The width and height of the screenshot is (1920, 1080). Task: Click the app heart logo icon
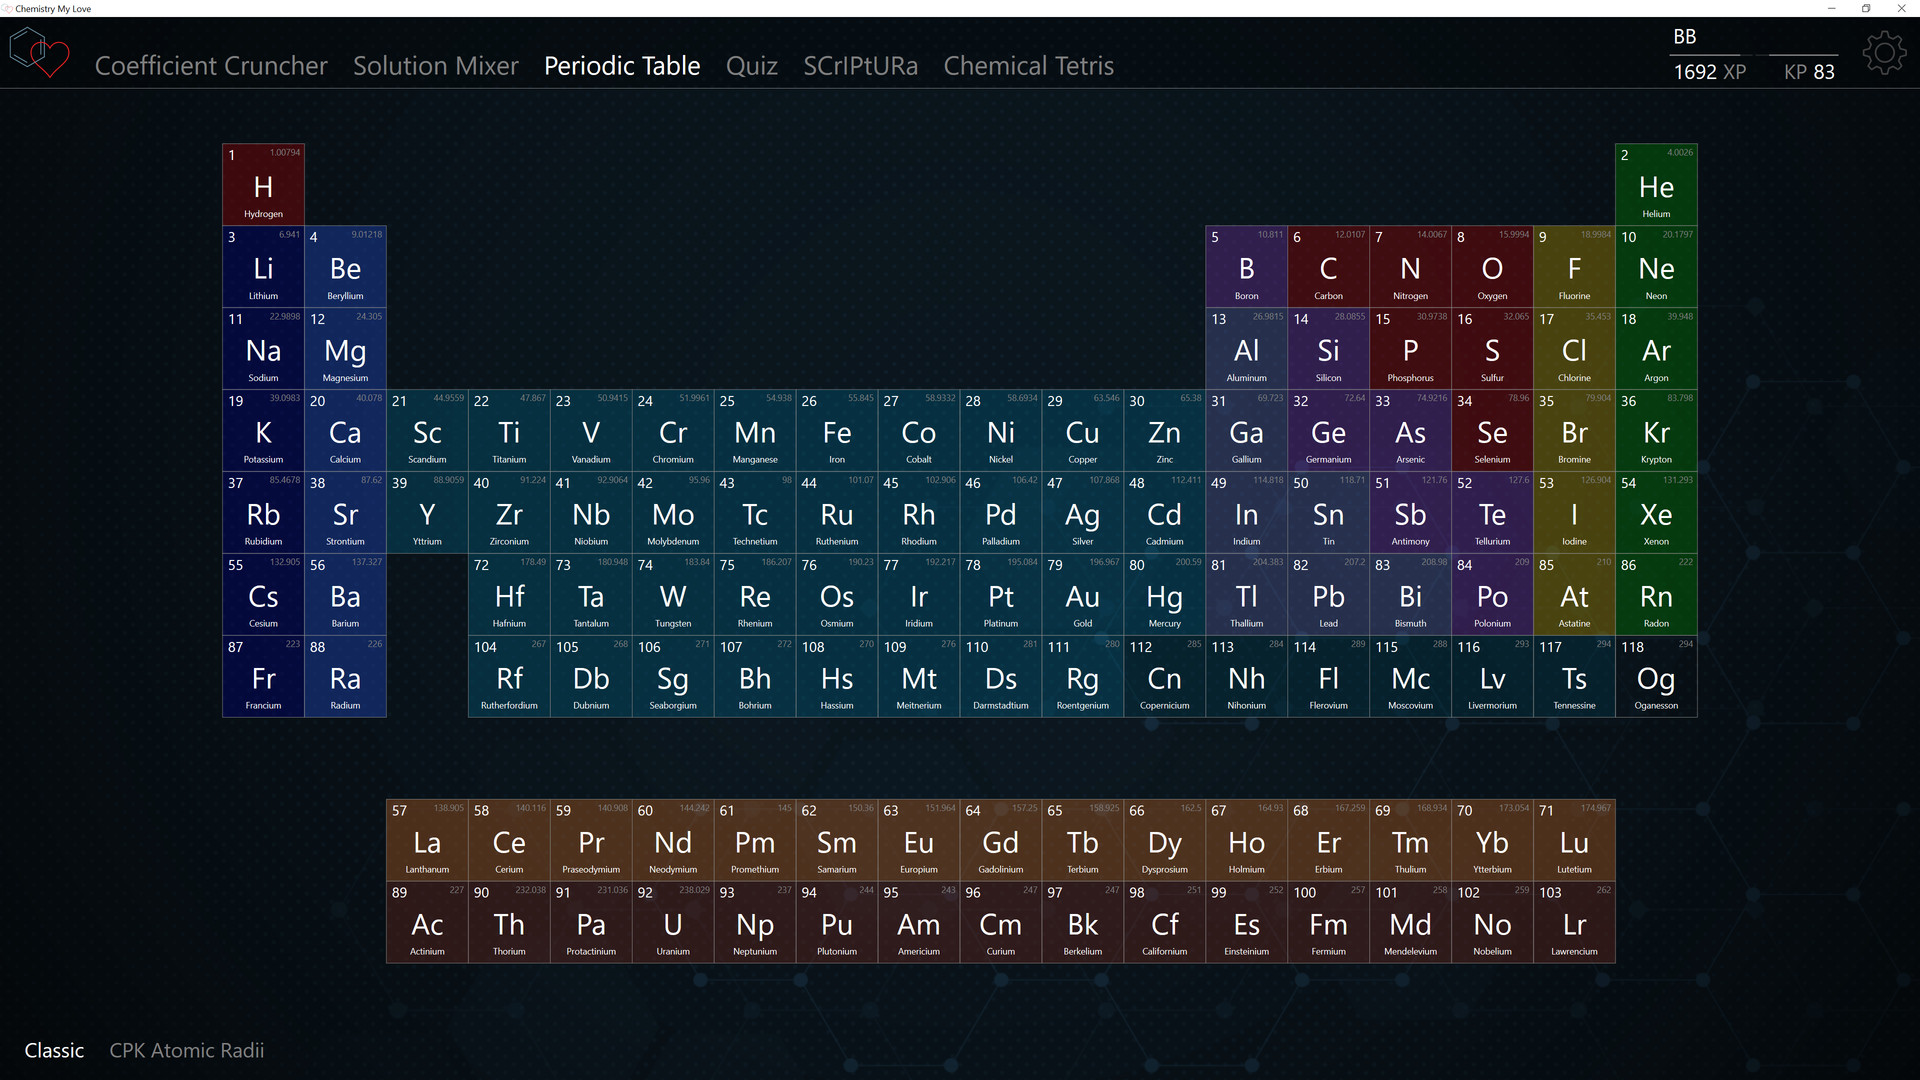40,55
